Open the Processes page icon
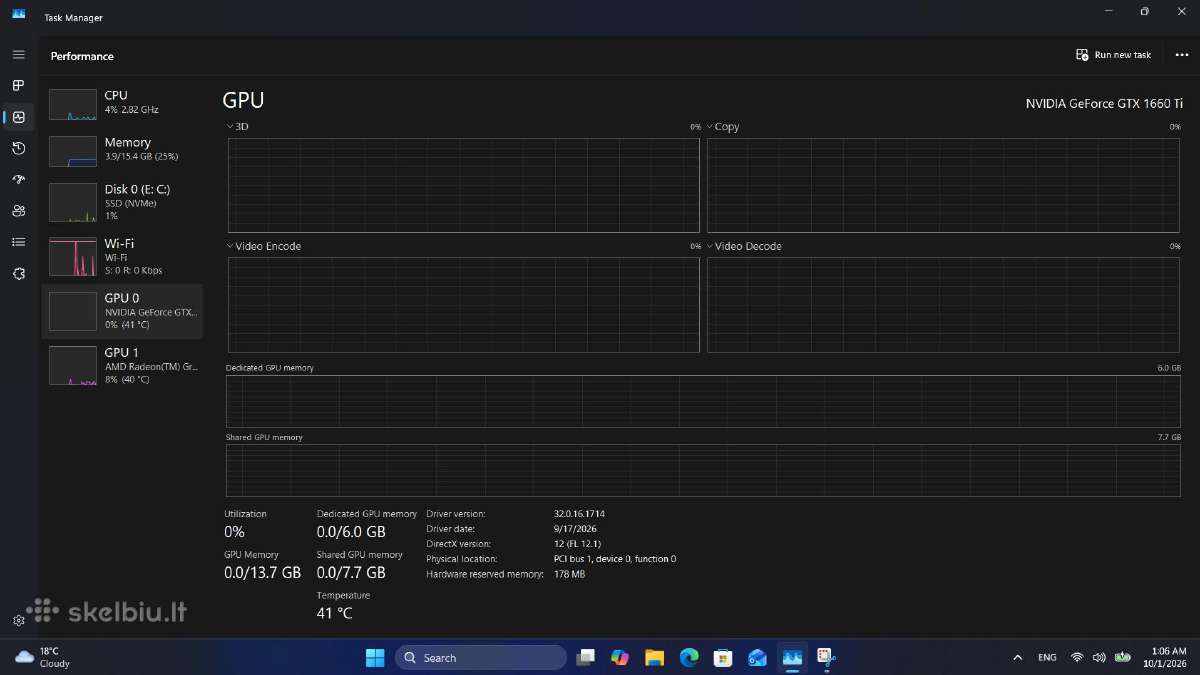 coord(18,86)
